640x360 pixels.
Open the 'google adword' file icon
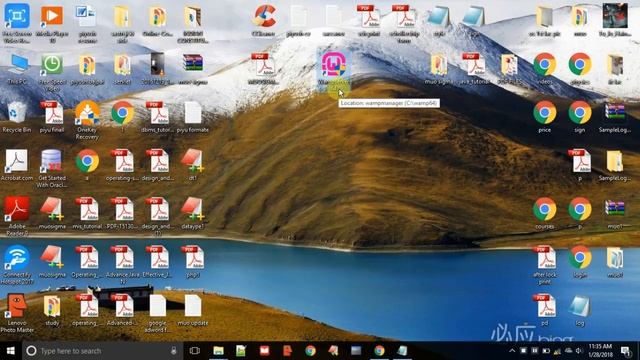point(158,306)
